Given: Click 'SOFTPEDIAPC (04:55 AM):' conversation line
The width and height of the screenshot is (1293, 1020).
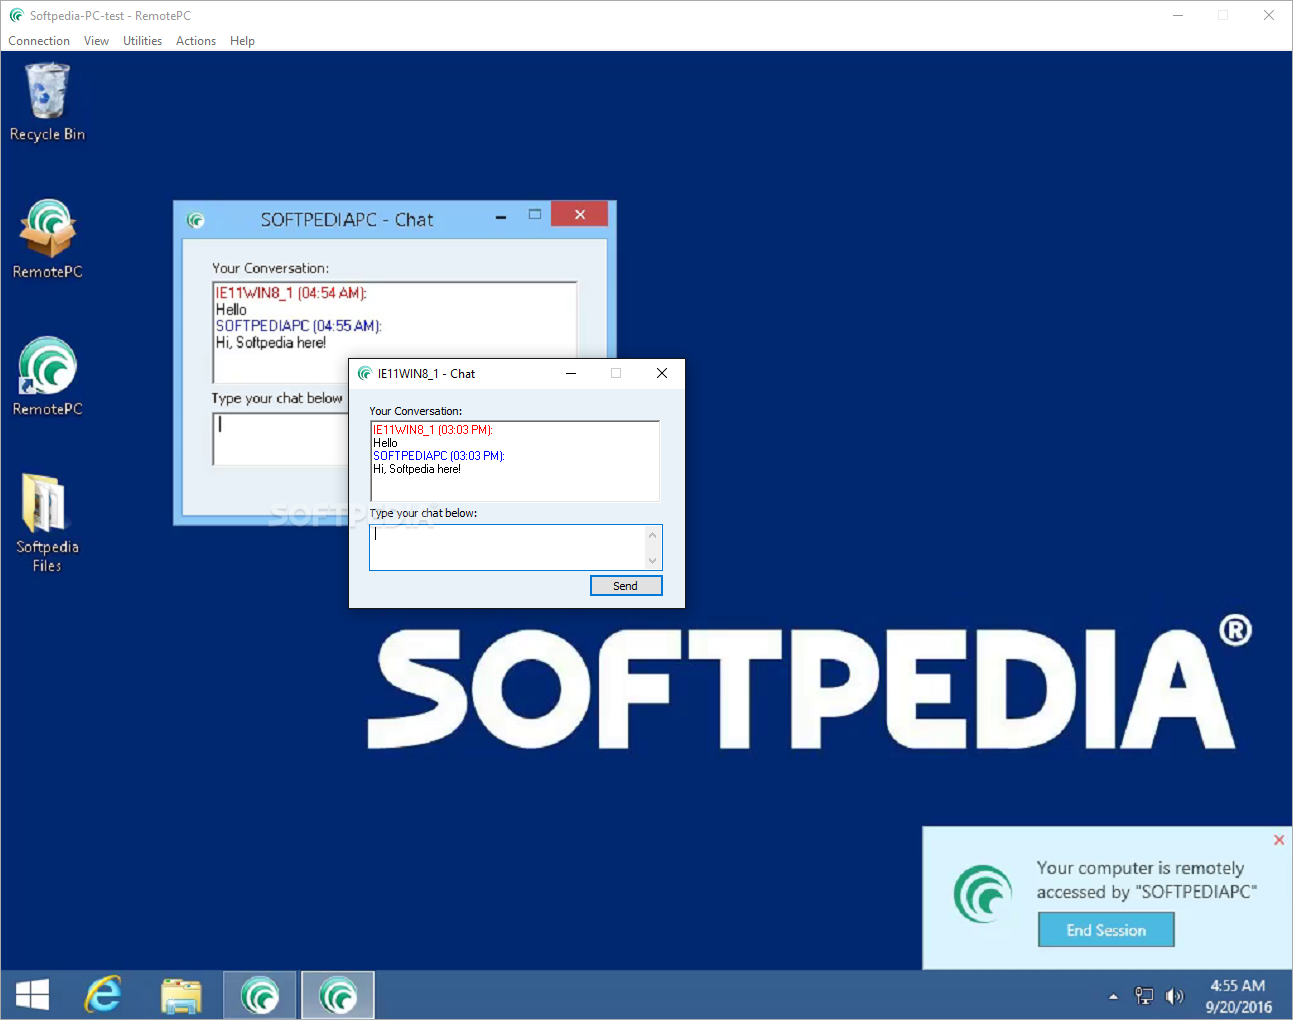Looking at the screenshot, I should click(x=299, y=326).
